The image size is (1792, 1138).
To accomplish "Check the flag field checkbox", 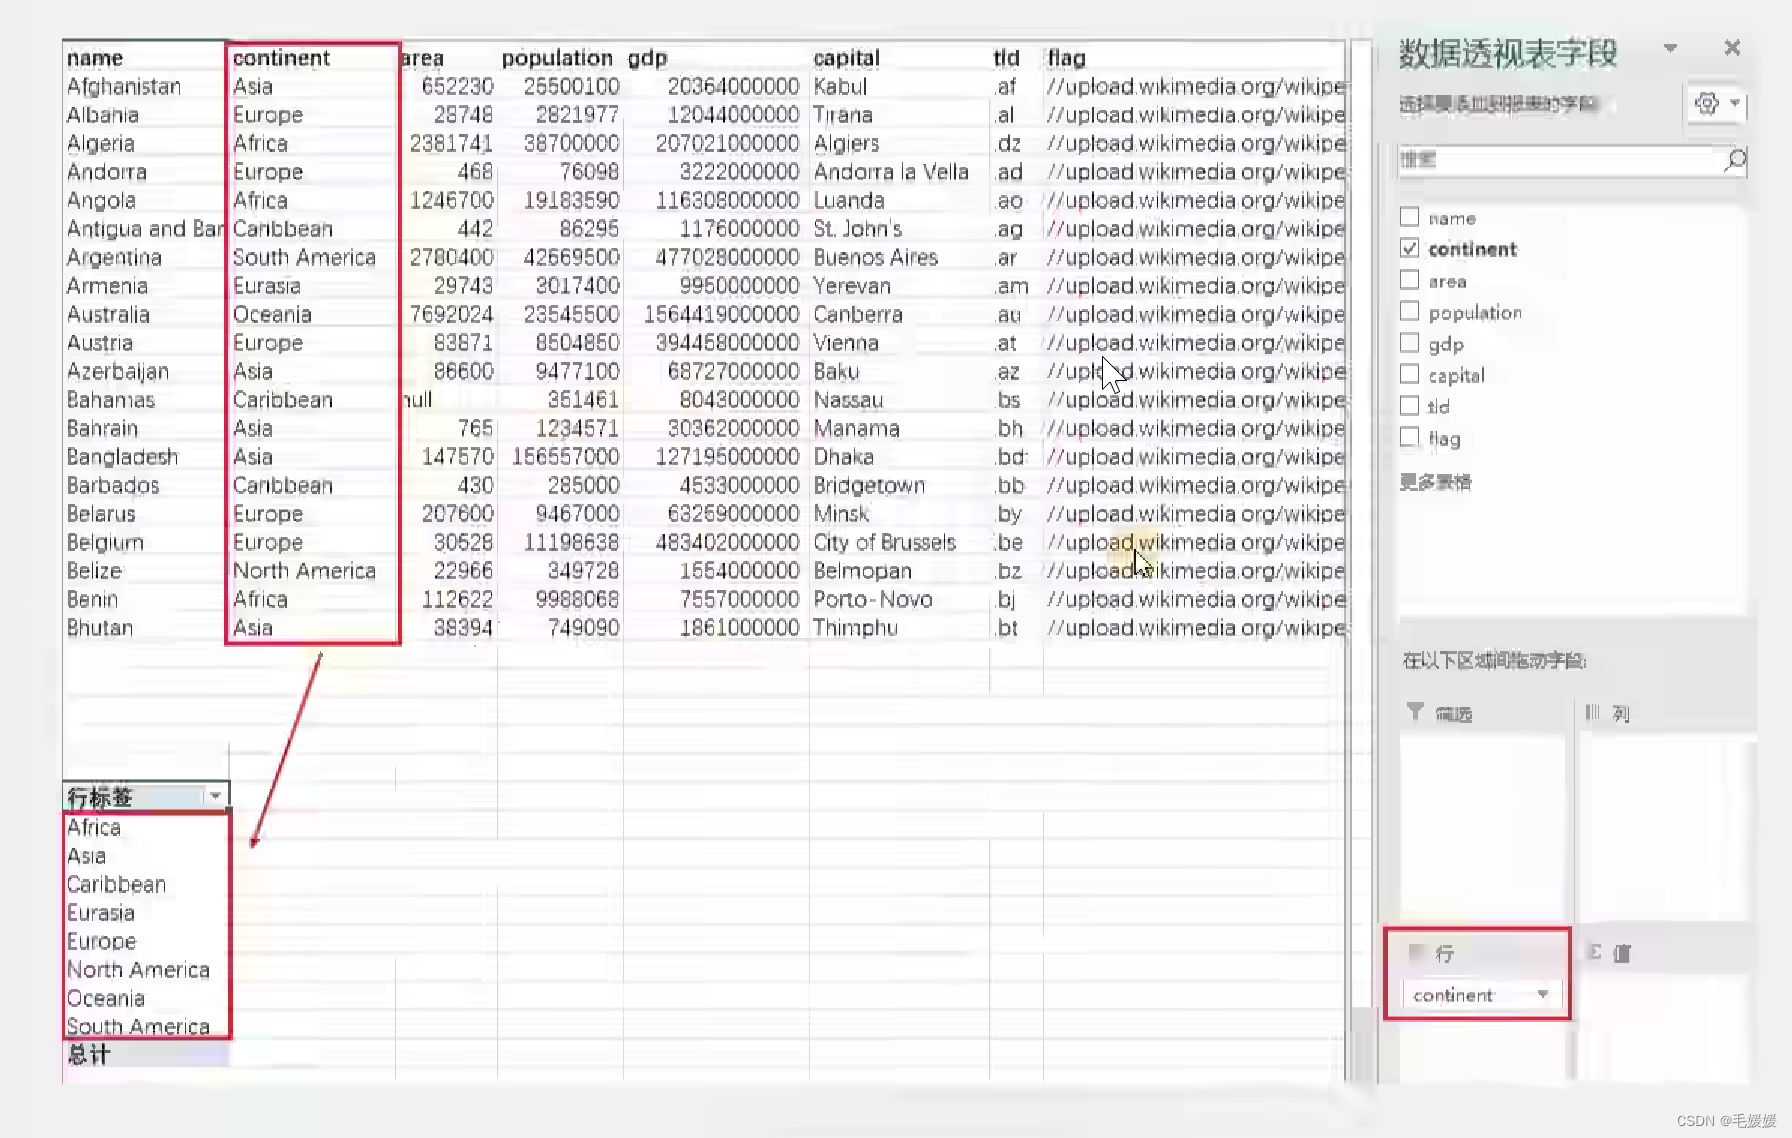I will pos(1409,437).
